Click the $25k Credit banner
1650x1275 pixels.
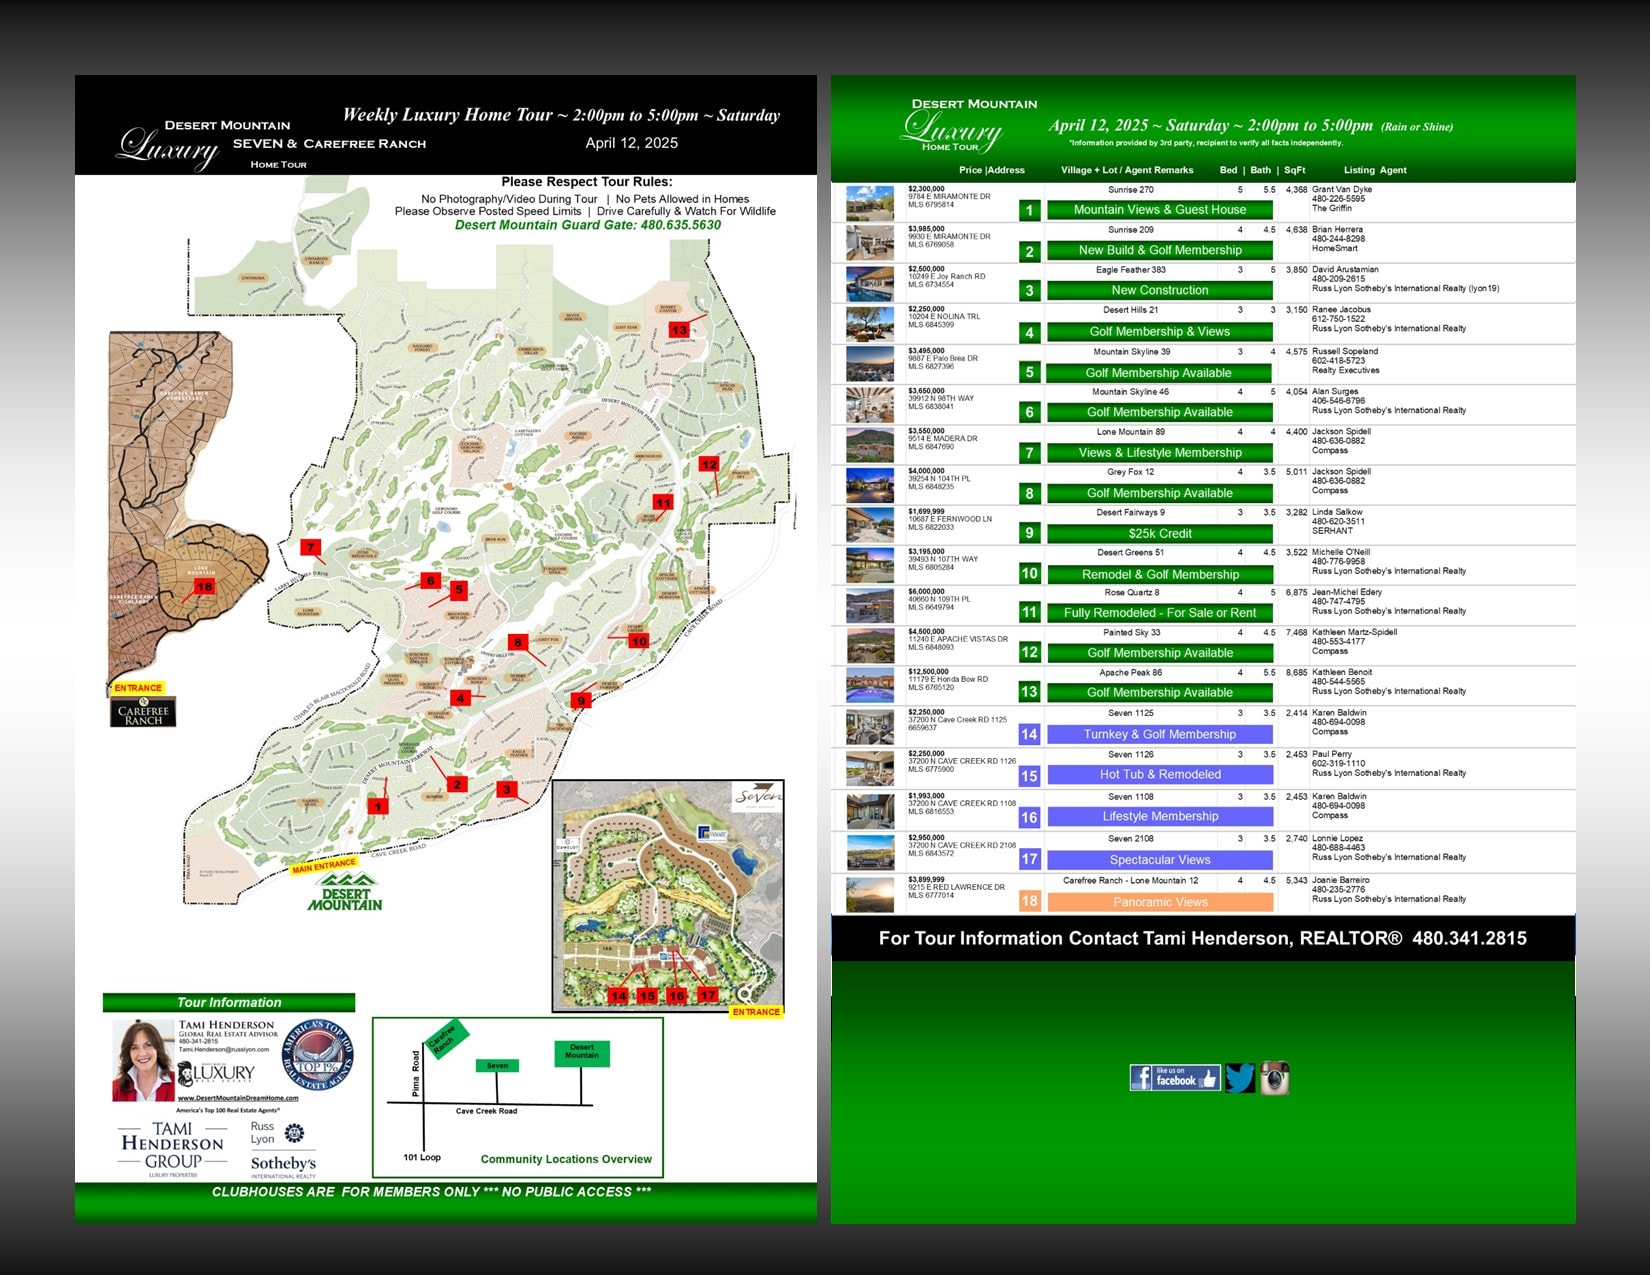click(x=1159, y=533)
